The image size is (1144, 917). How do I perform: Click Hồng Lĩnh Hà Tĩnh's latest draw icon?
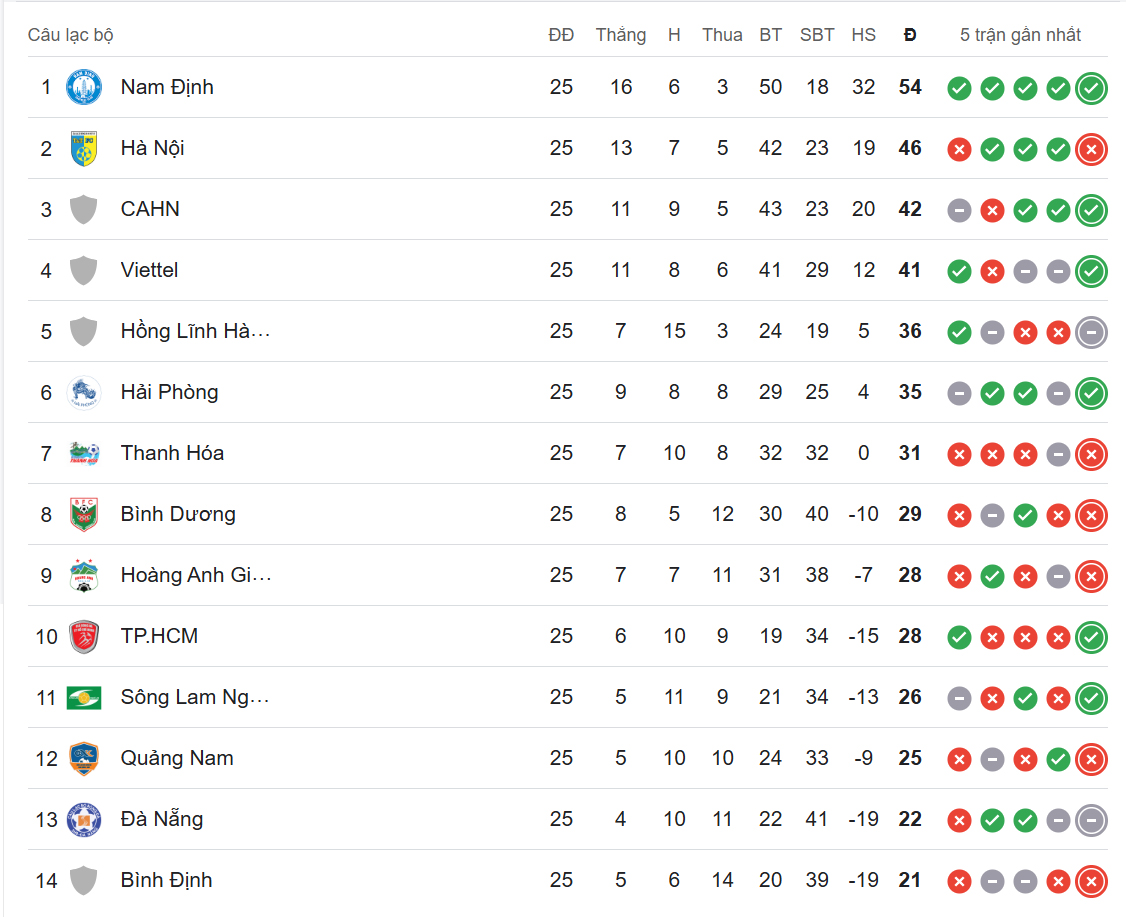[1091, 333]
